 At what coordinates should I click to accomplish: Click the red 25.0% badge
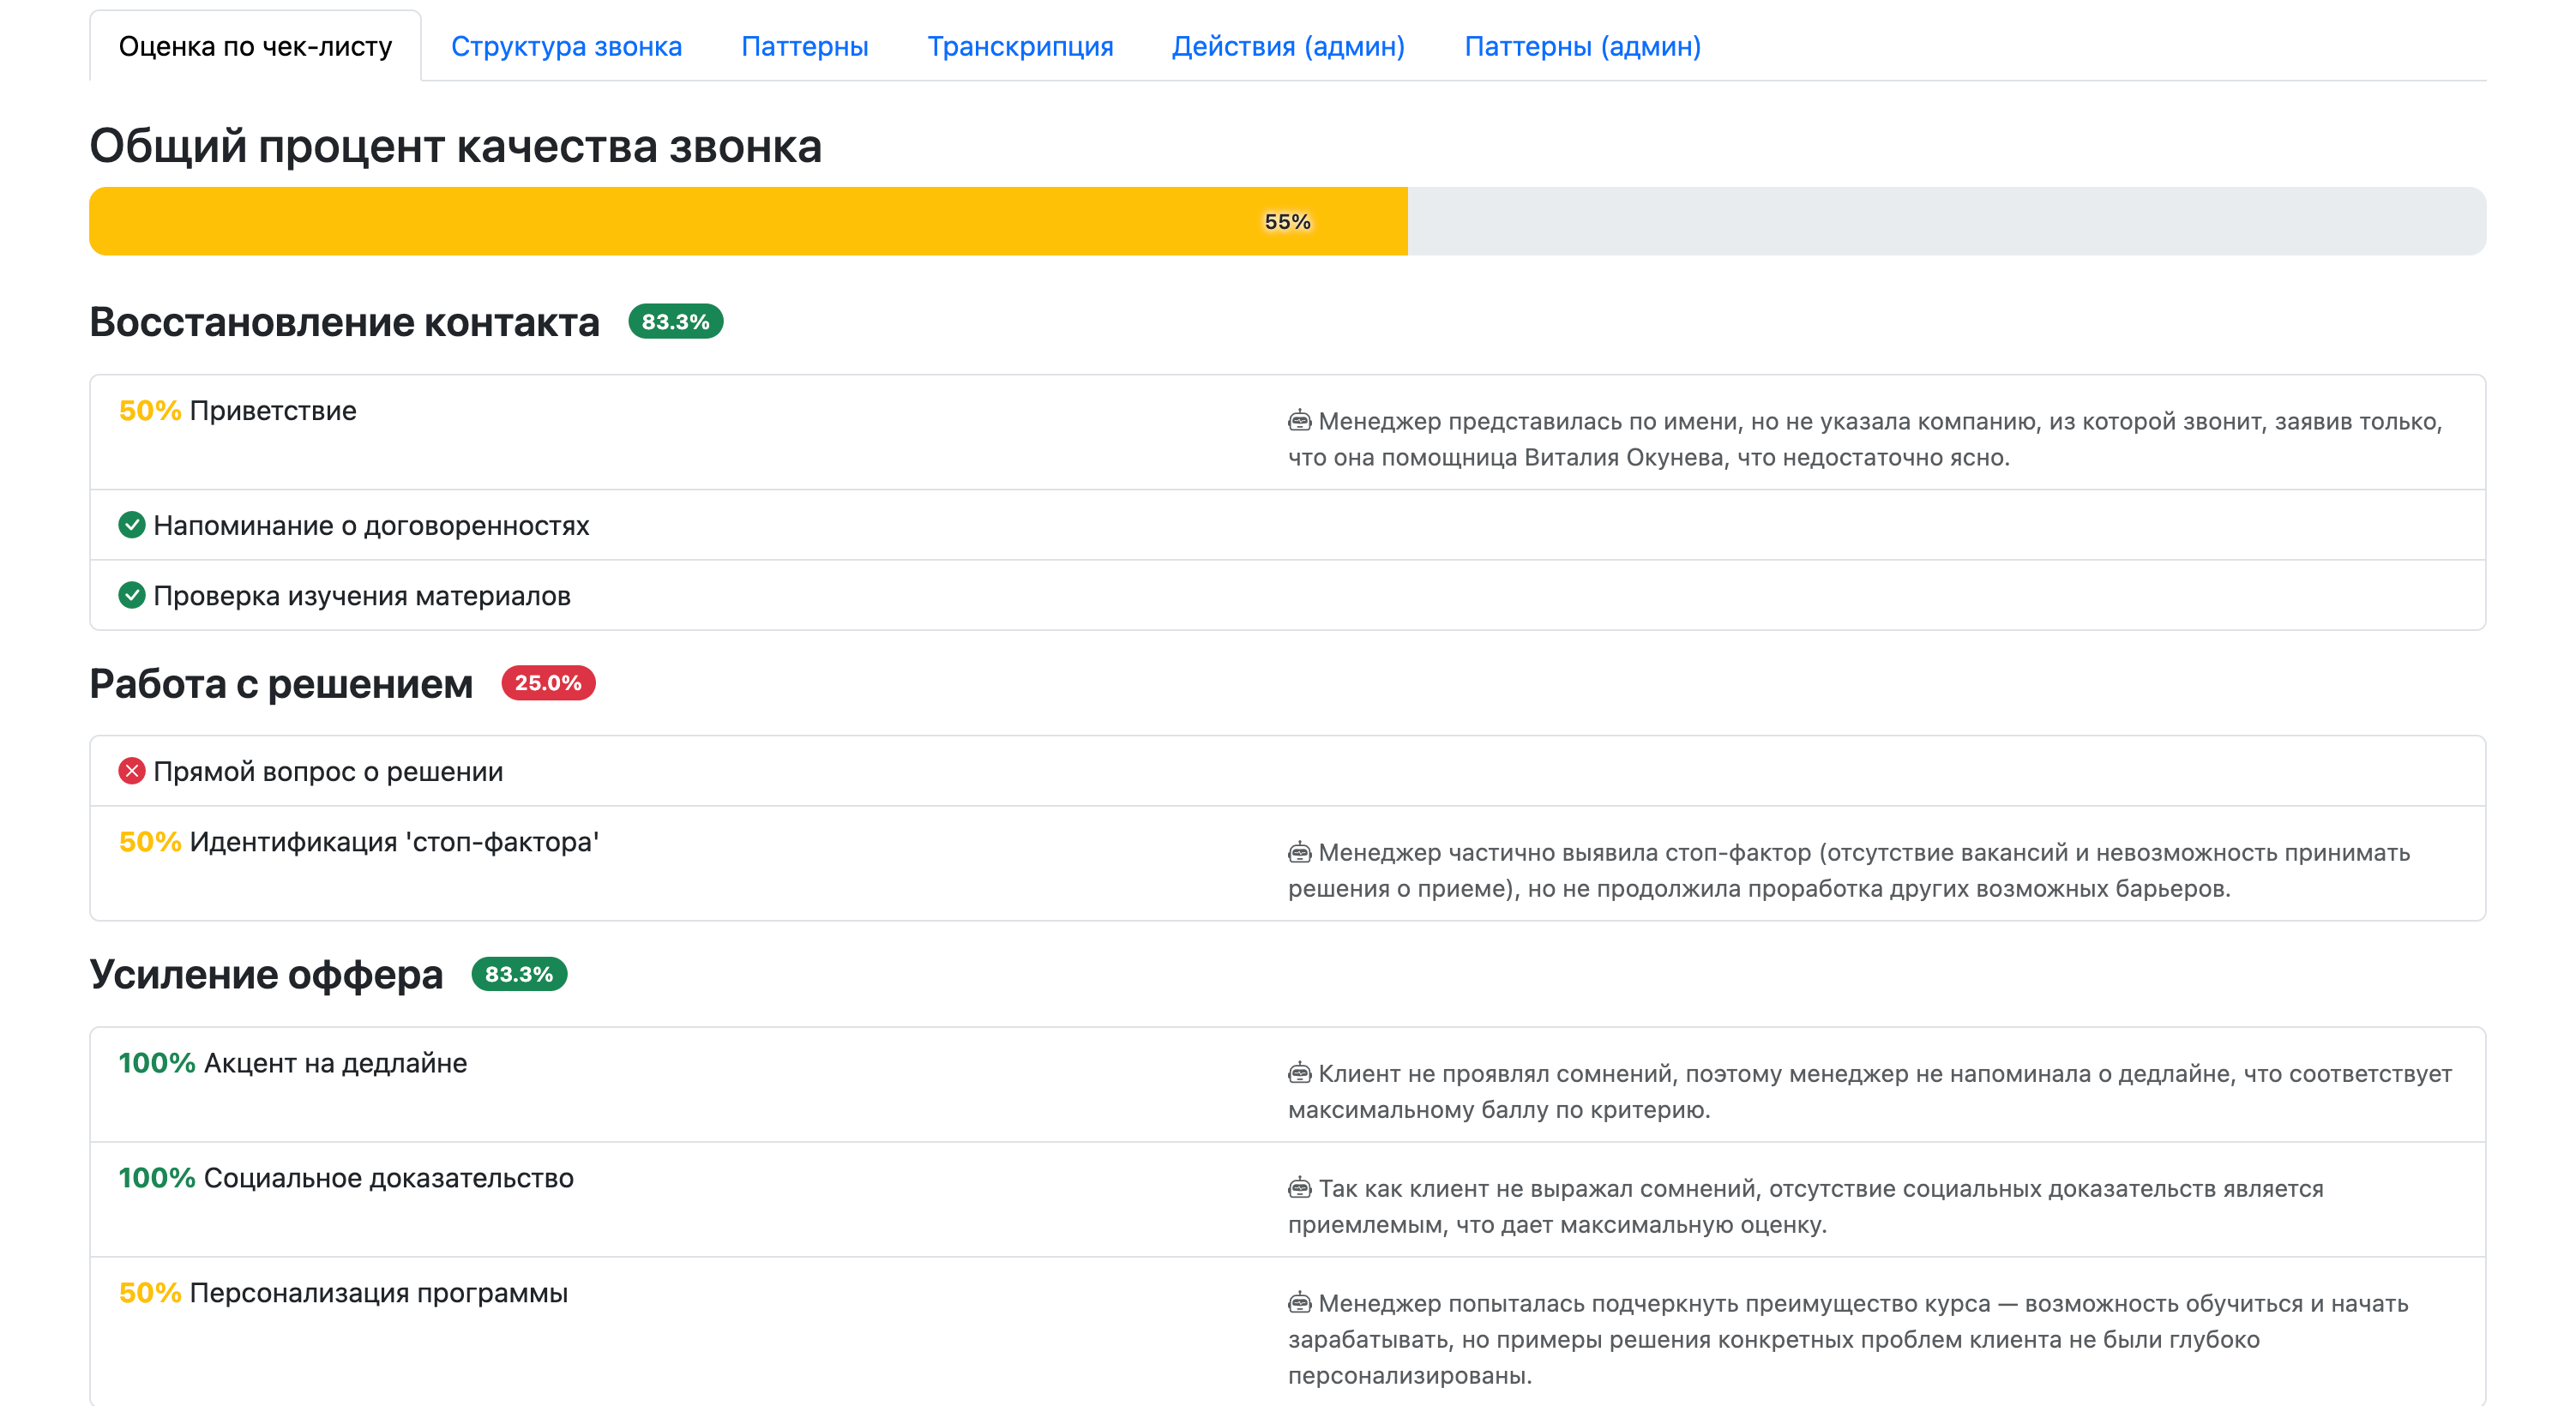point(548,683)
